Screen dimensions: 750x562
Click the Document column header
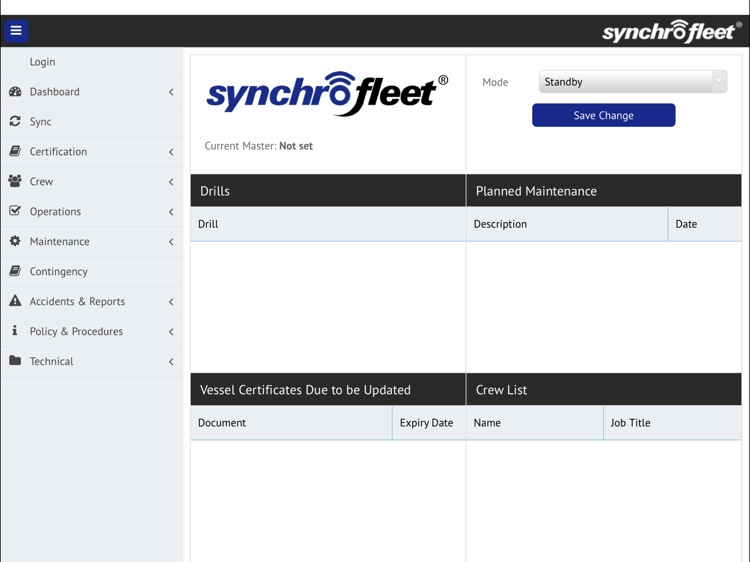tap(291, 423)
